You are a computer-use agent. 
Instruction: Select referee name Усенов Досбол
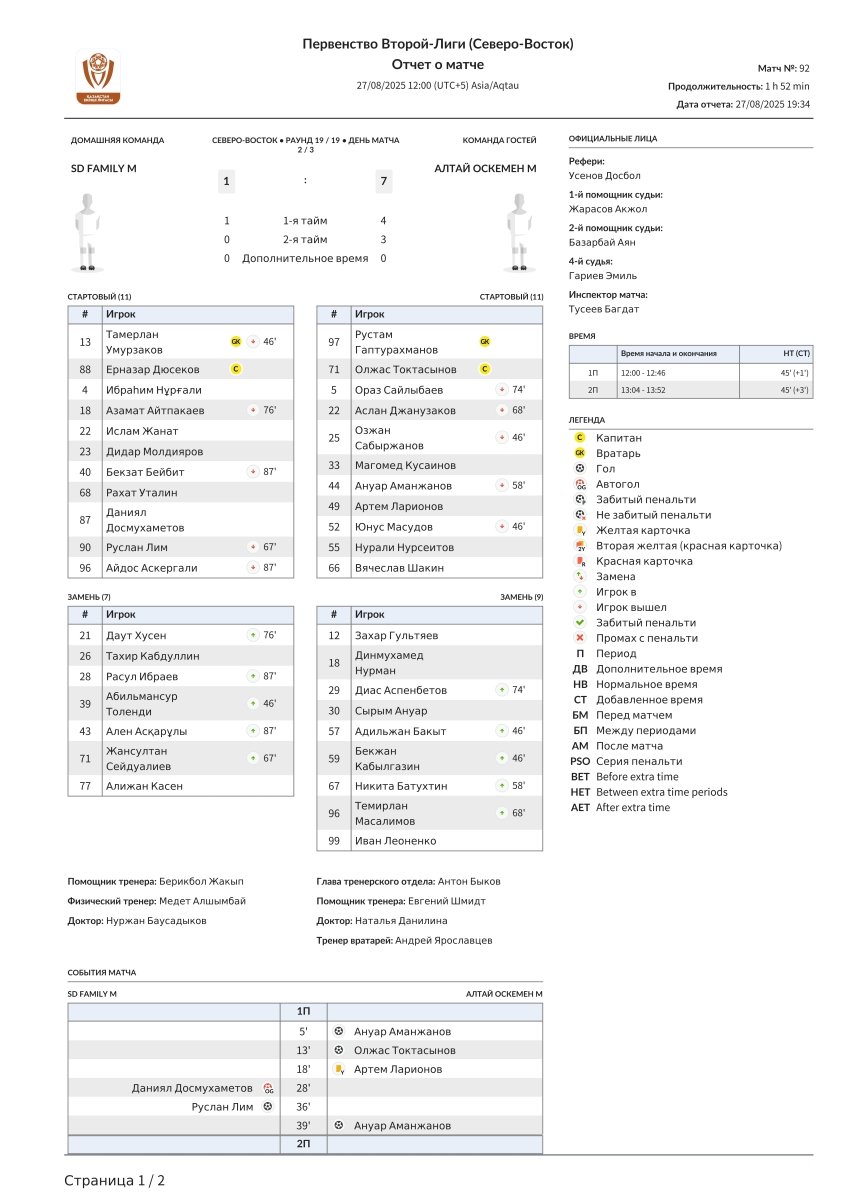point(606,176)
